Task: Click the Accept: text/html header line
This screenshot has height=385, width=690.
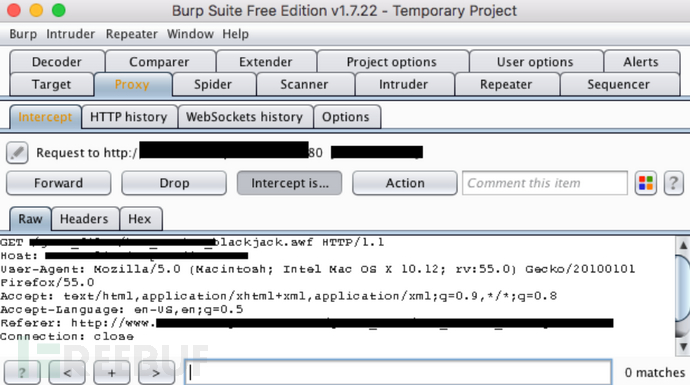Action: click(279, 296)
